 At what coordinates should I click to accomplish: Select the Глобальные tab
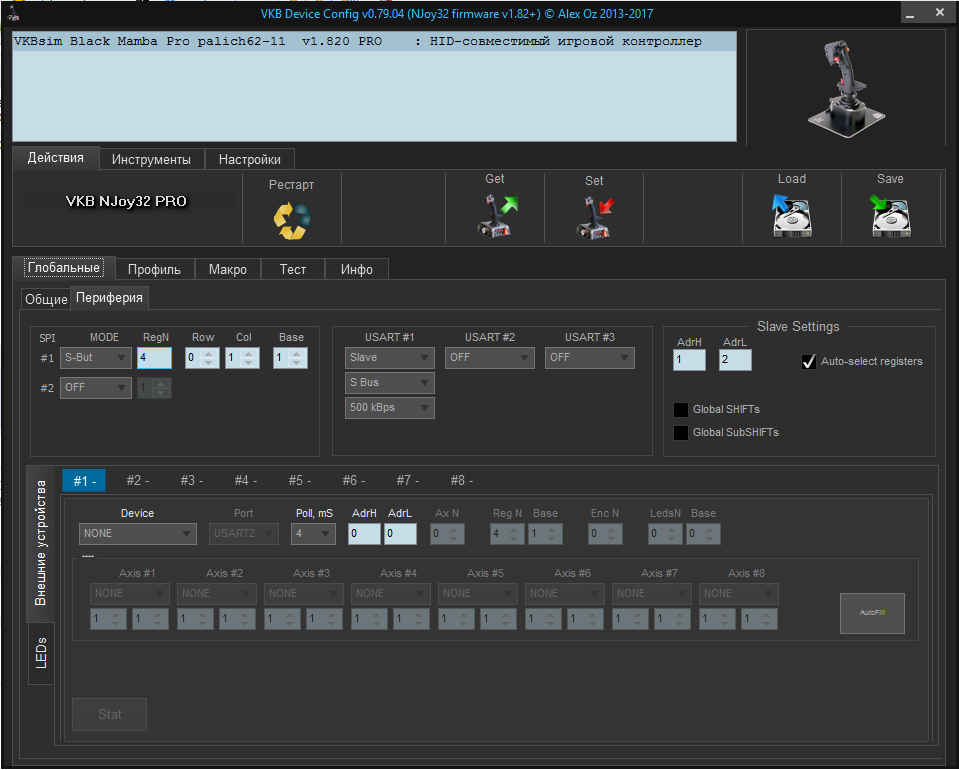[64, 268]
